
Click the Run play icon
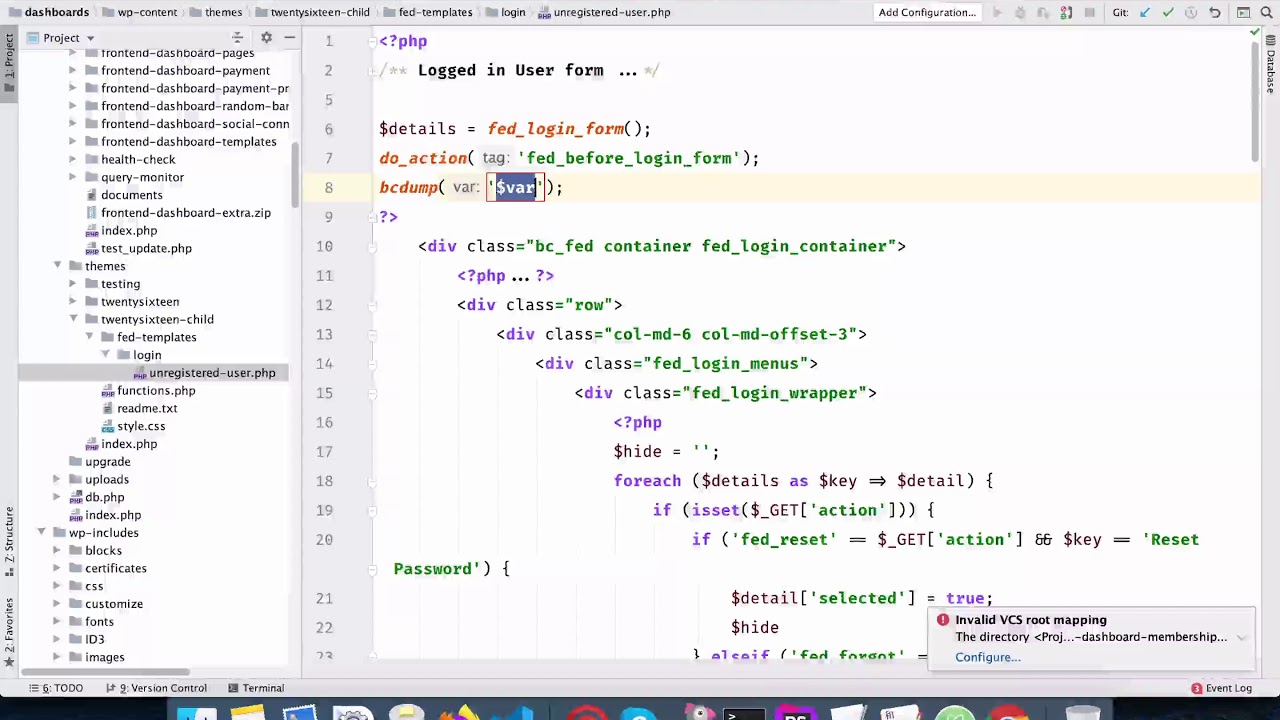click(x=997, y=12)
